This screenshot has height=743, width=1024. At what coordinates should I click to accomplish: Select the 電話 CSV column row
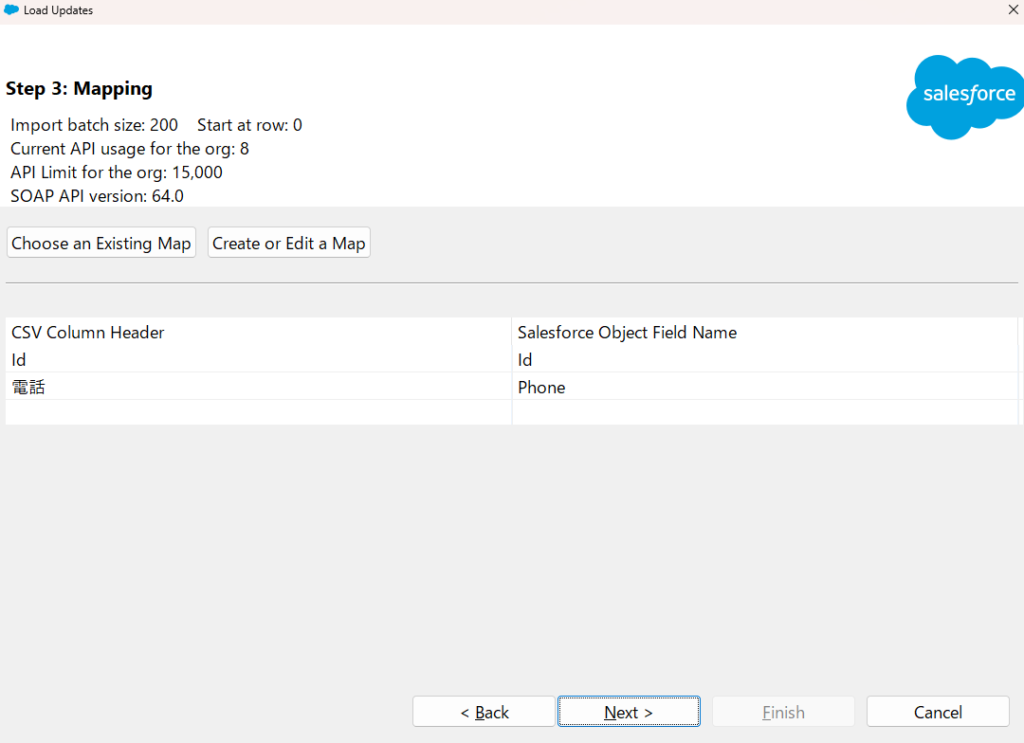click(x=28, y=387)
